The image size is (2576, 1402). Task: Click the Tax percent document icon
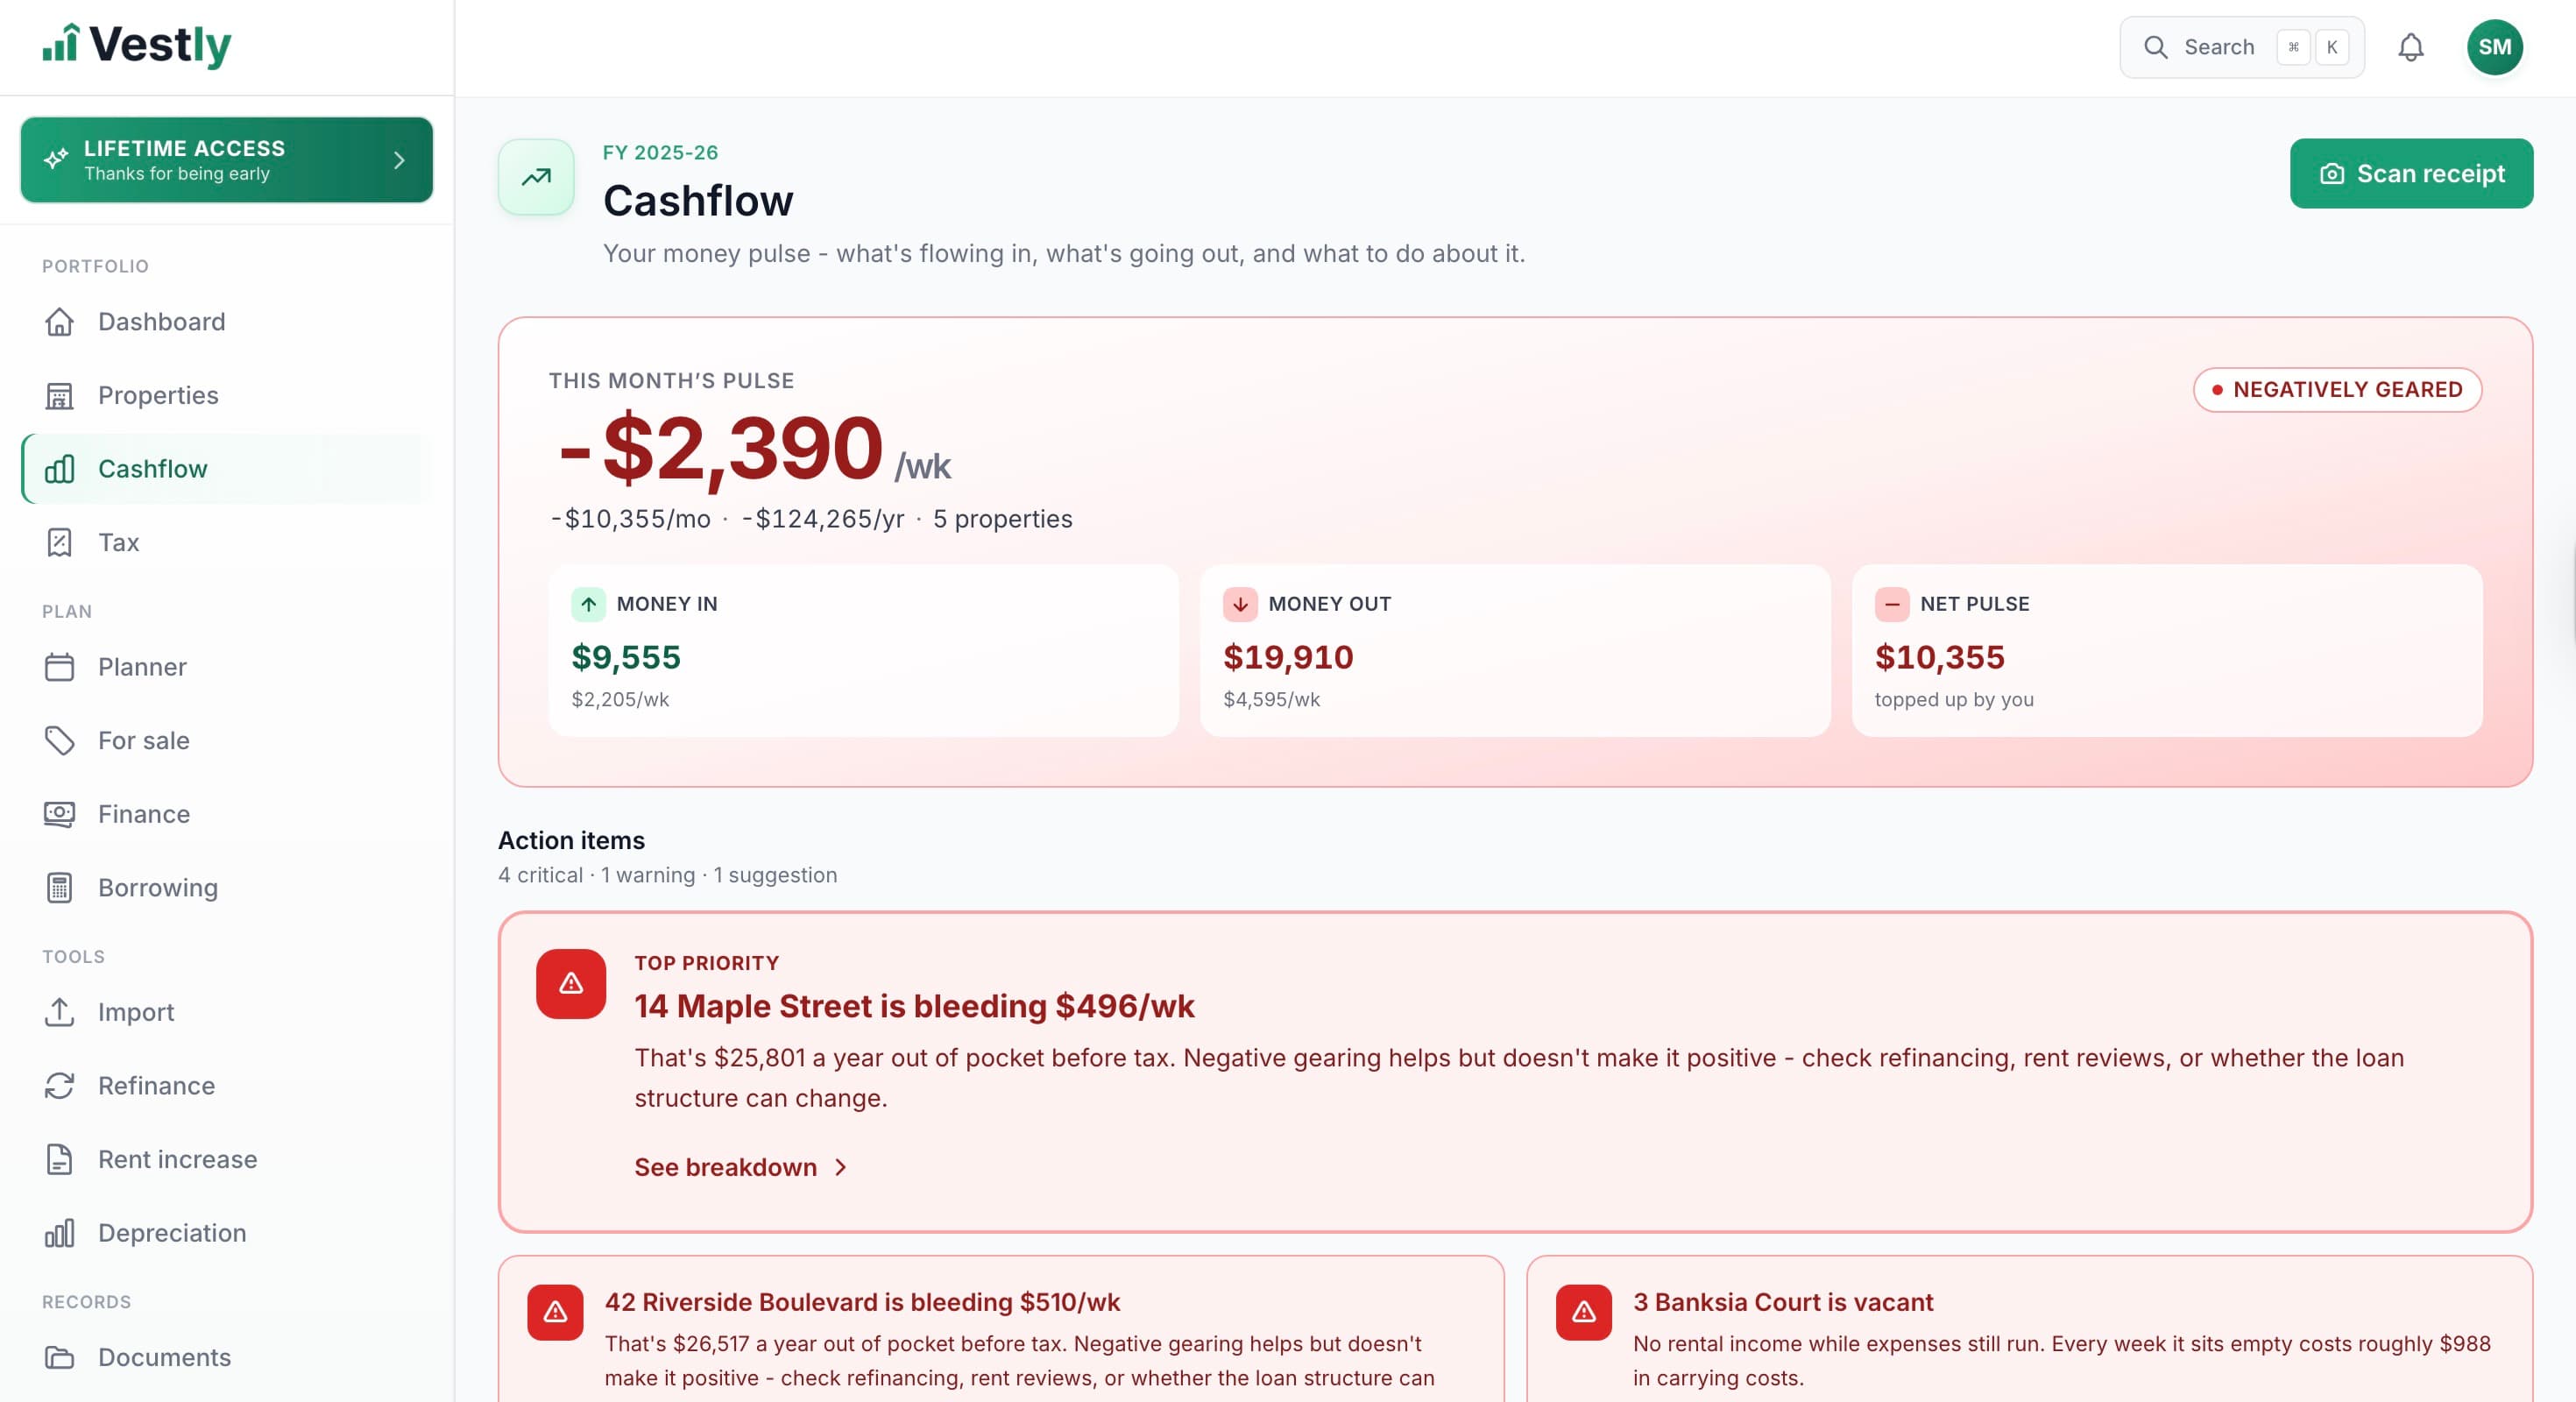(59, 543)
